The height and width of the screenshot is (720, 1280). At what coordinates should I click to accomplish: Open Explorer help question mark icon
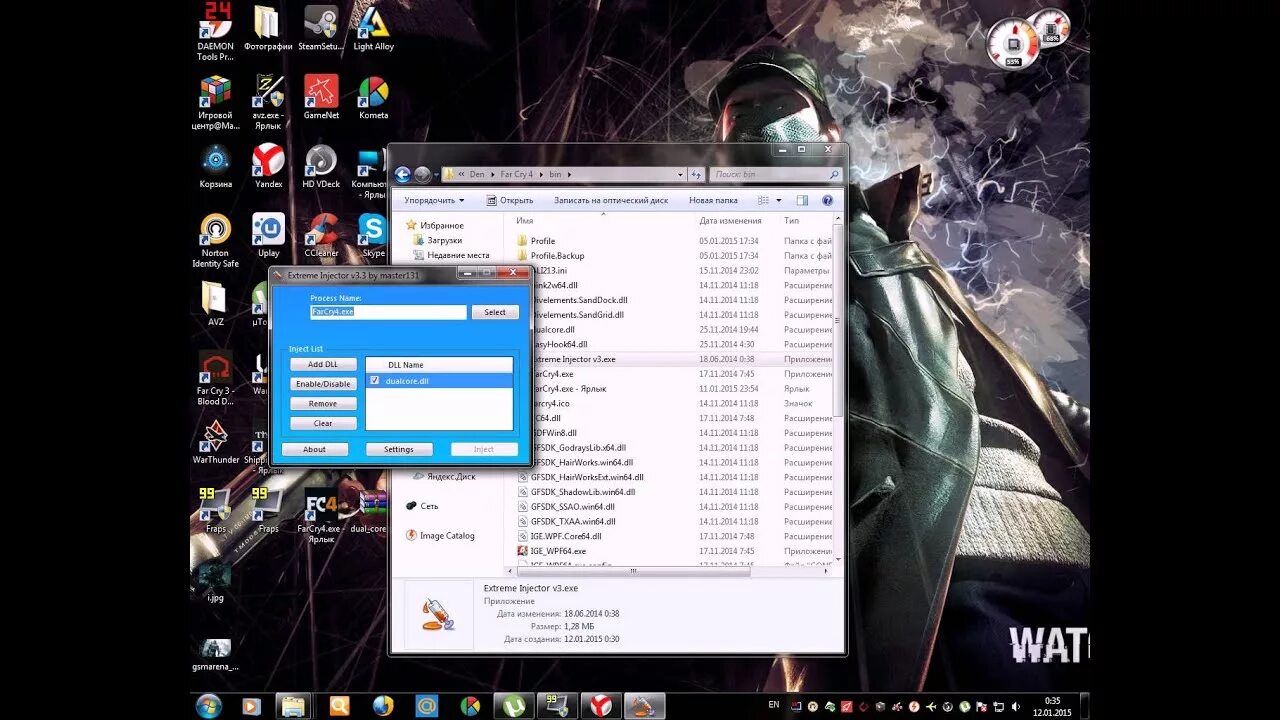(x=827, y=200)
